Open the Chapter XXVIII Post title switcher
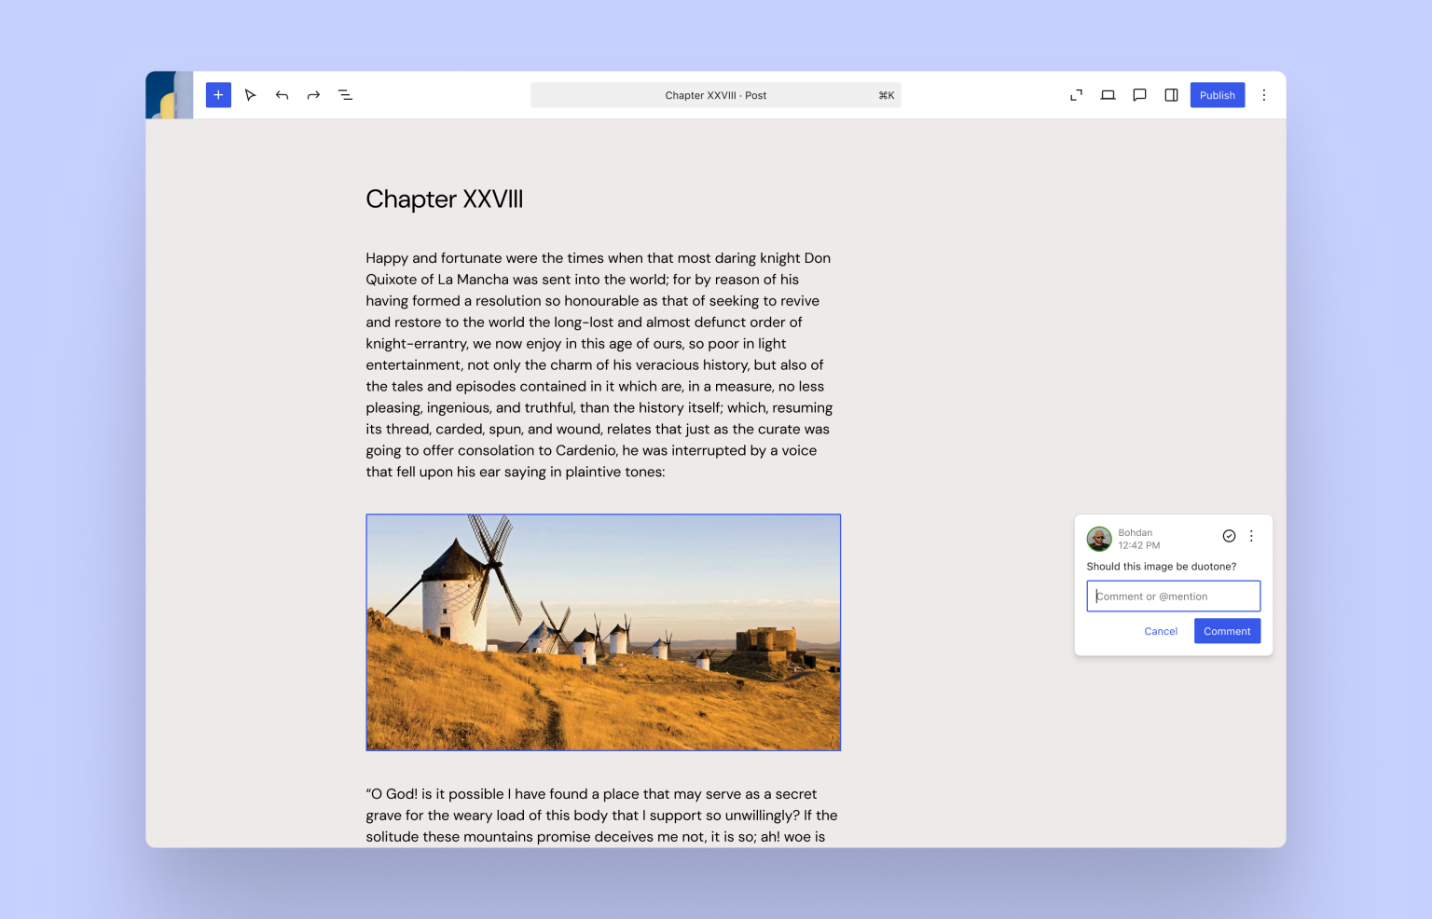 pyautogui.click(x=716, y=95)
